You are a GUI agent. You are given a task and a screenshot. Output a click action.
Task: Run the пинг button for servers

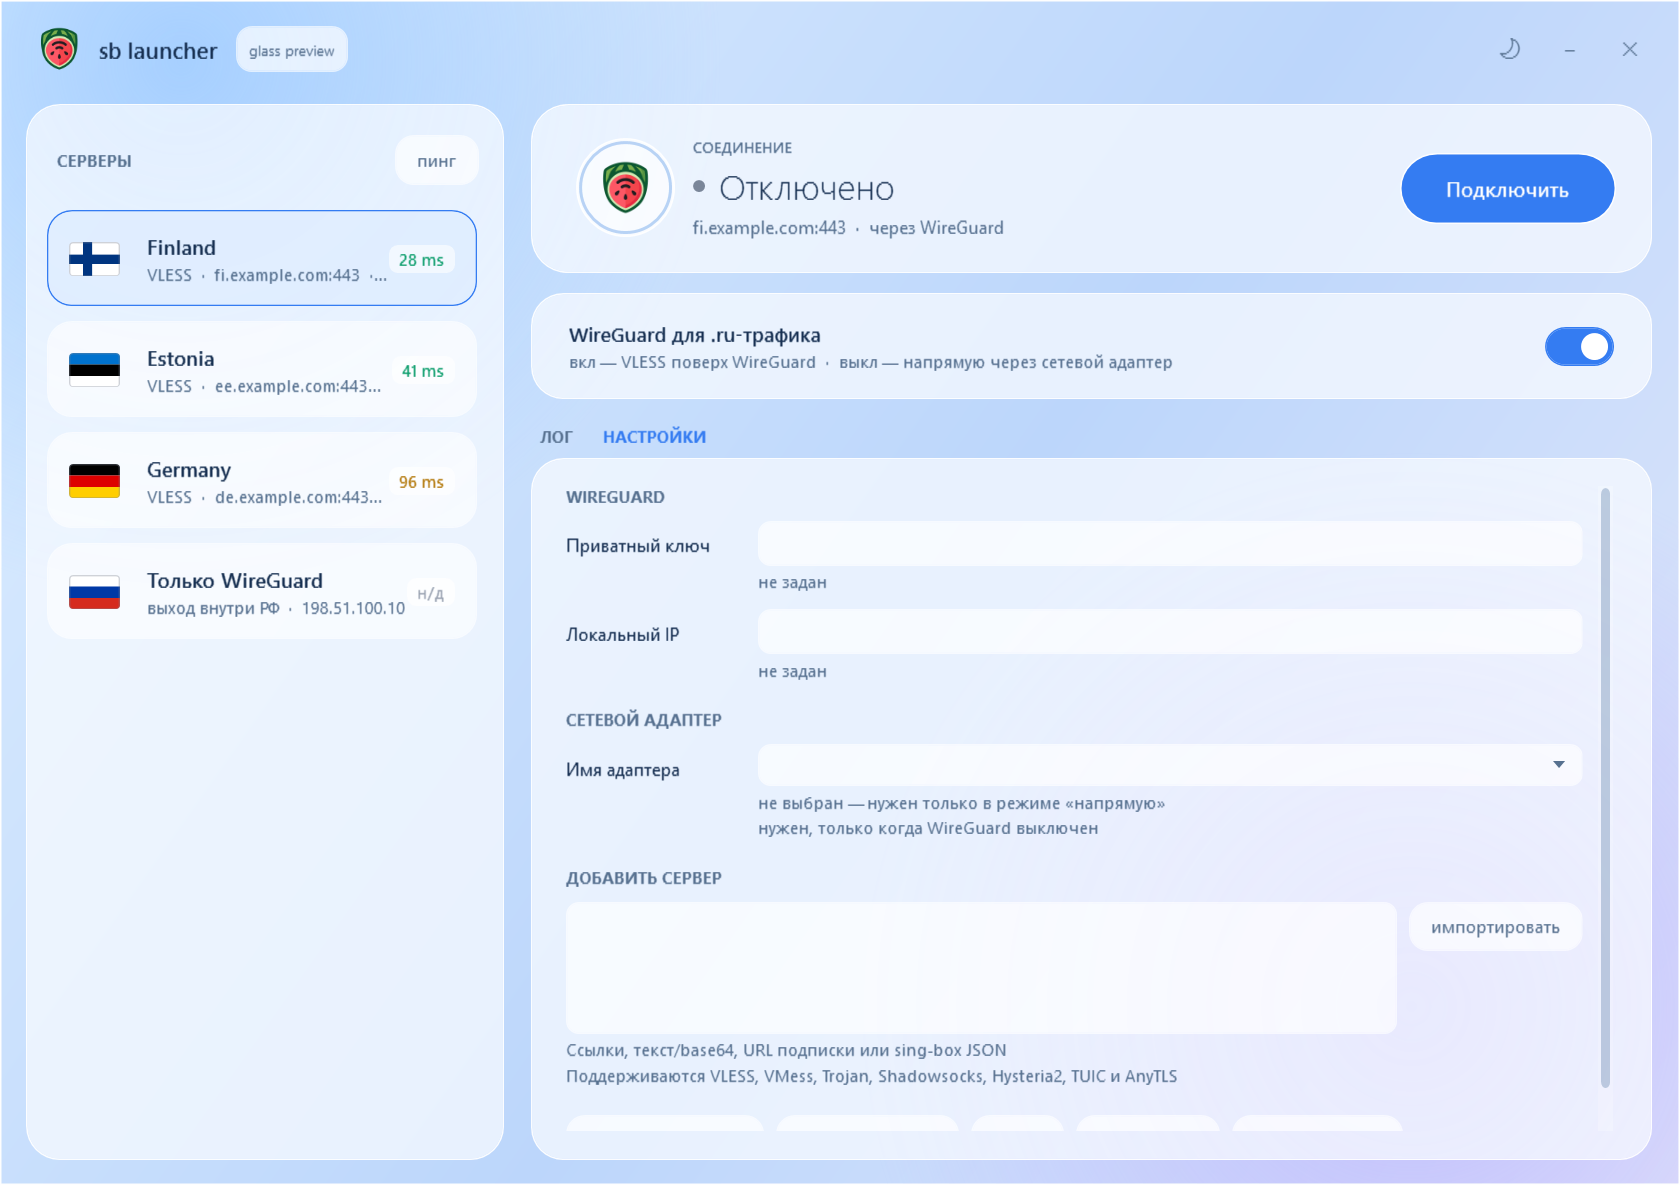point(436,161)
